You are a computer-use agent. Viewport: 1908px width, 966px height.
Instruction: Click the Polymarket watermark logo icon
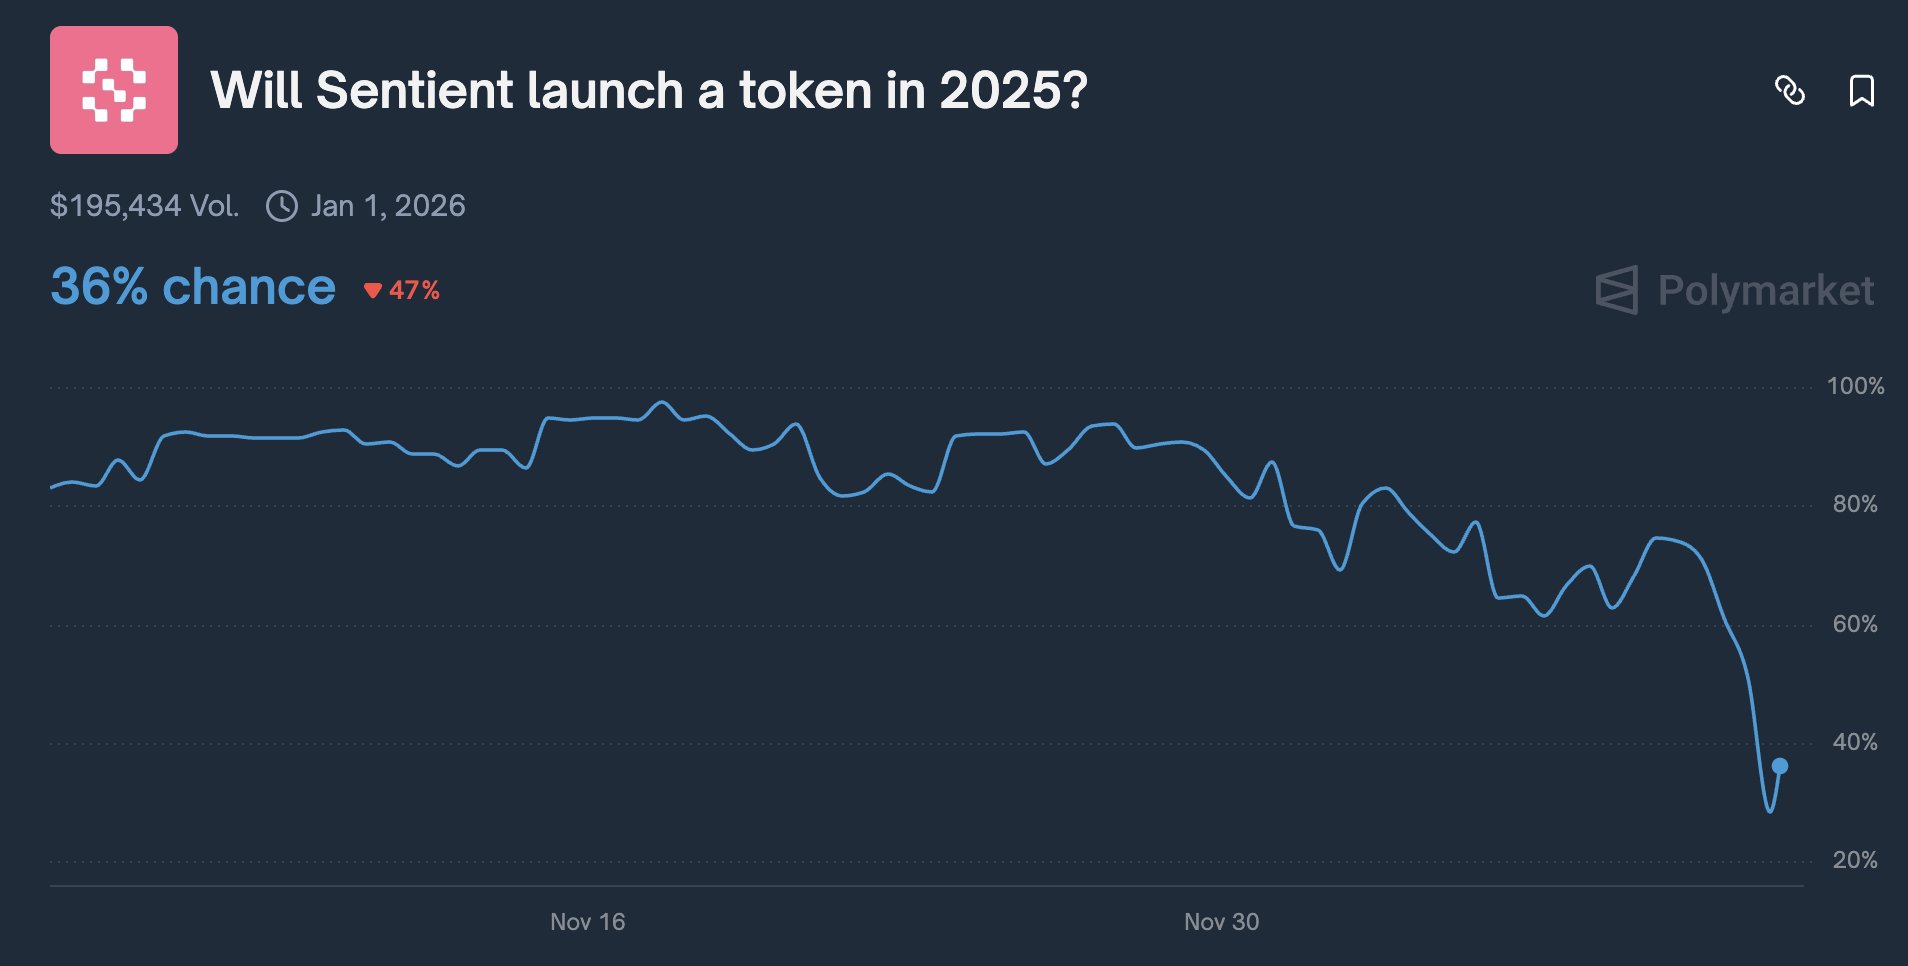pos(1617,290)
